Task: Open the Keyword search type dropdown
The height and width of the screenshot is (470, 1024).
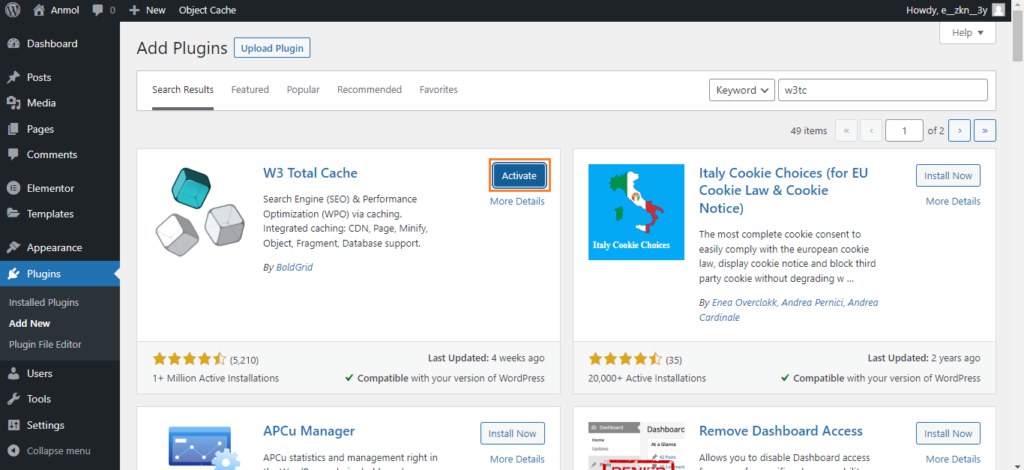Action: point(742,90)
